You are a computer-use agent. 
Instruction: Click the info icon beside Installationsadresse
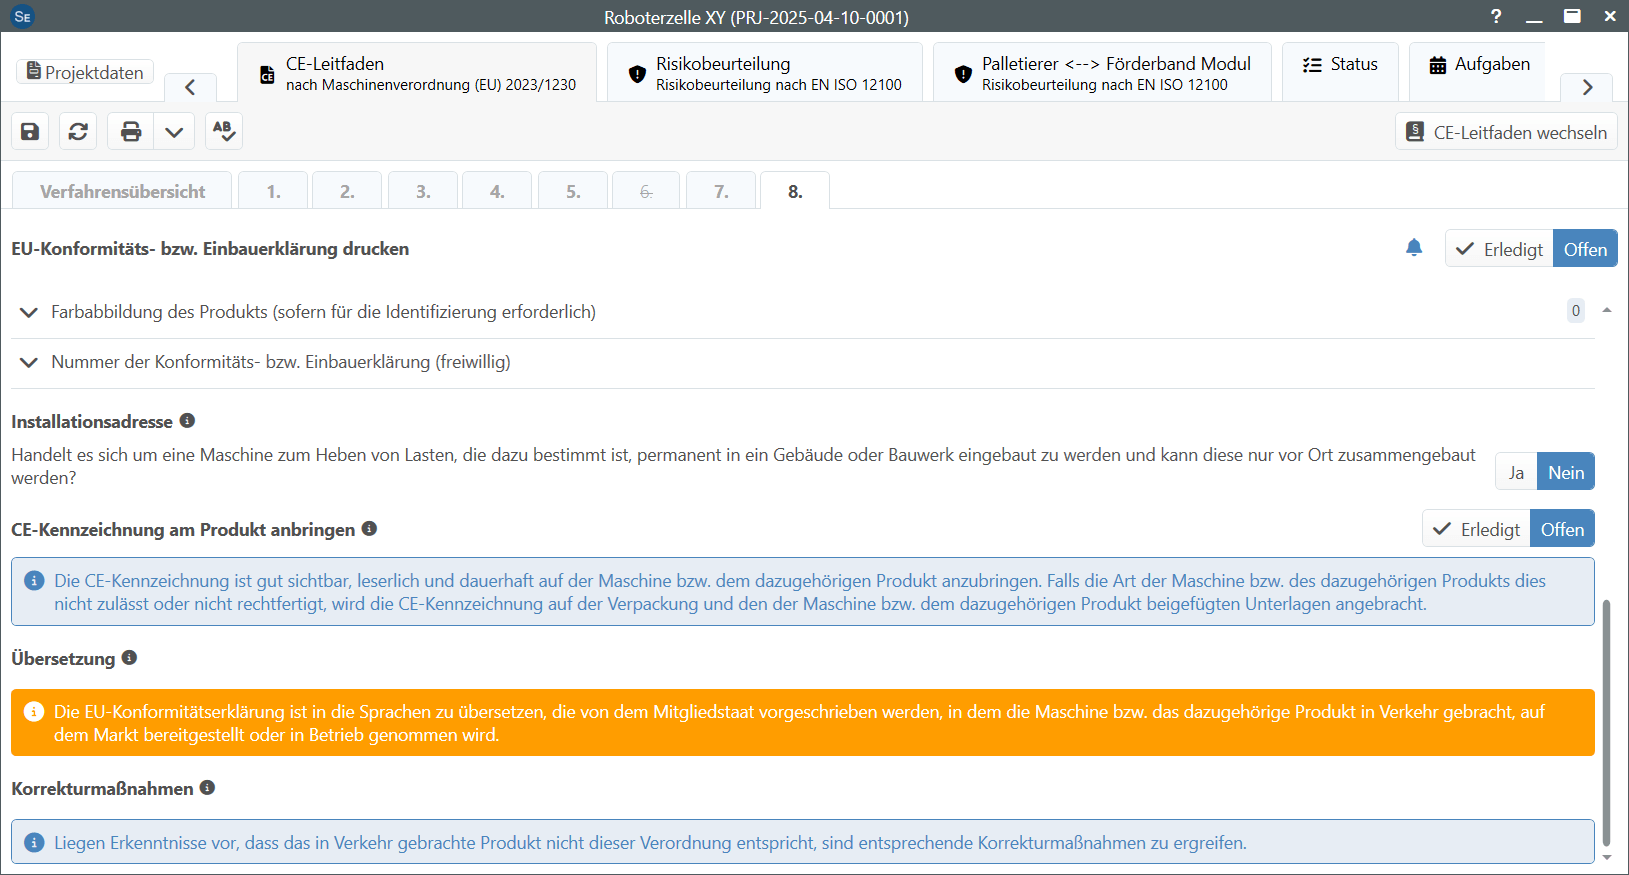(187, 421)
